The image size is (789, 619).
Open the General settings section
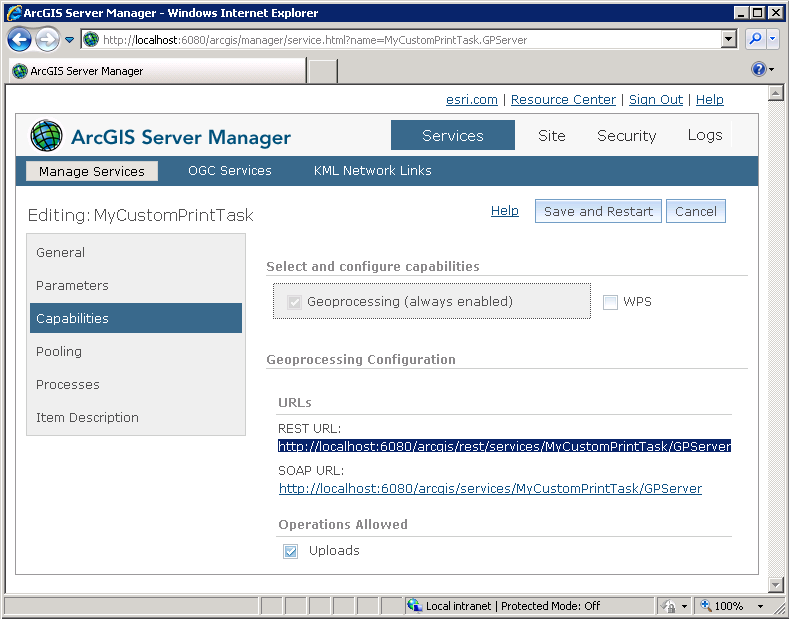tap(136, 252)
